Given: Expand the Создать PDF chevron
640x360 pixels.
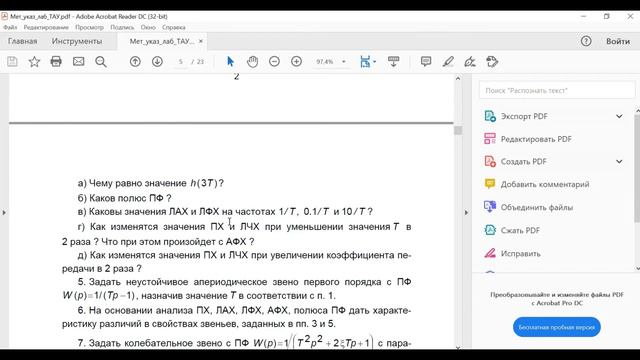Looking at the screenshot, I should [x=619, y=161].
